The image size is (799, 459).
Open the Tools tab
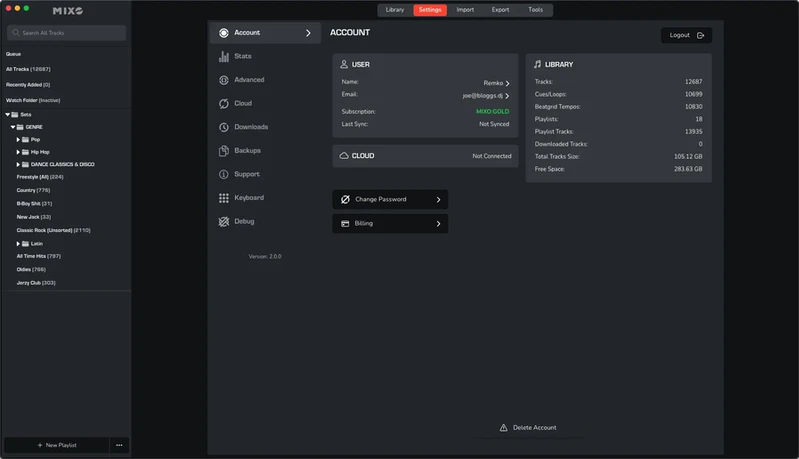536,10
